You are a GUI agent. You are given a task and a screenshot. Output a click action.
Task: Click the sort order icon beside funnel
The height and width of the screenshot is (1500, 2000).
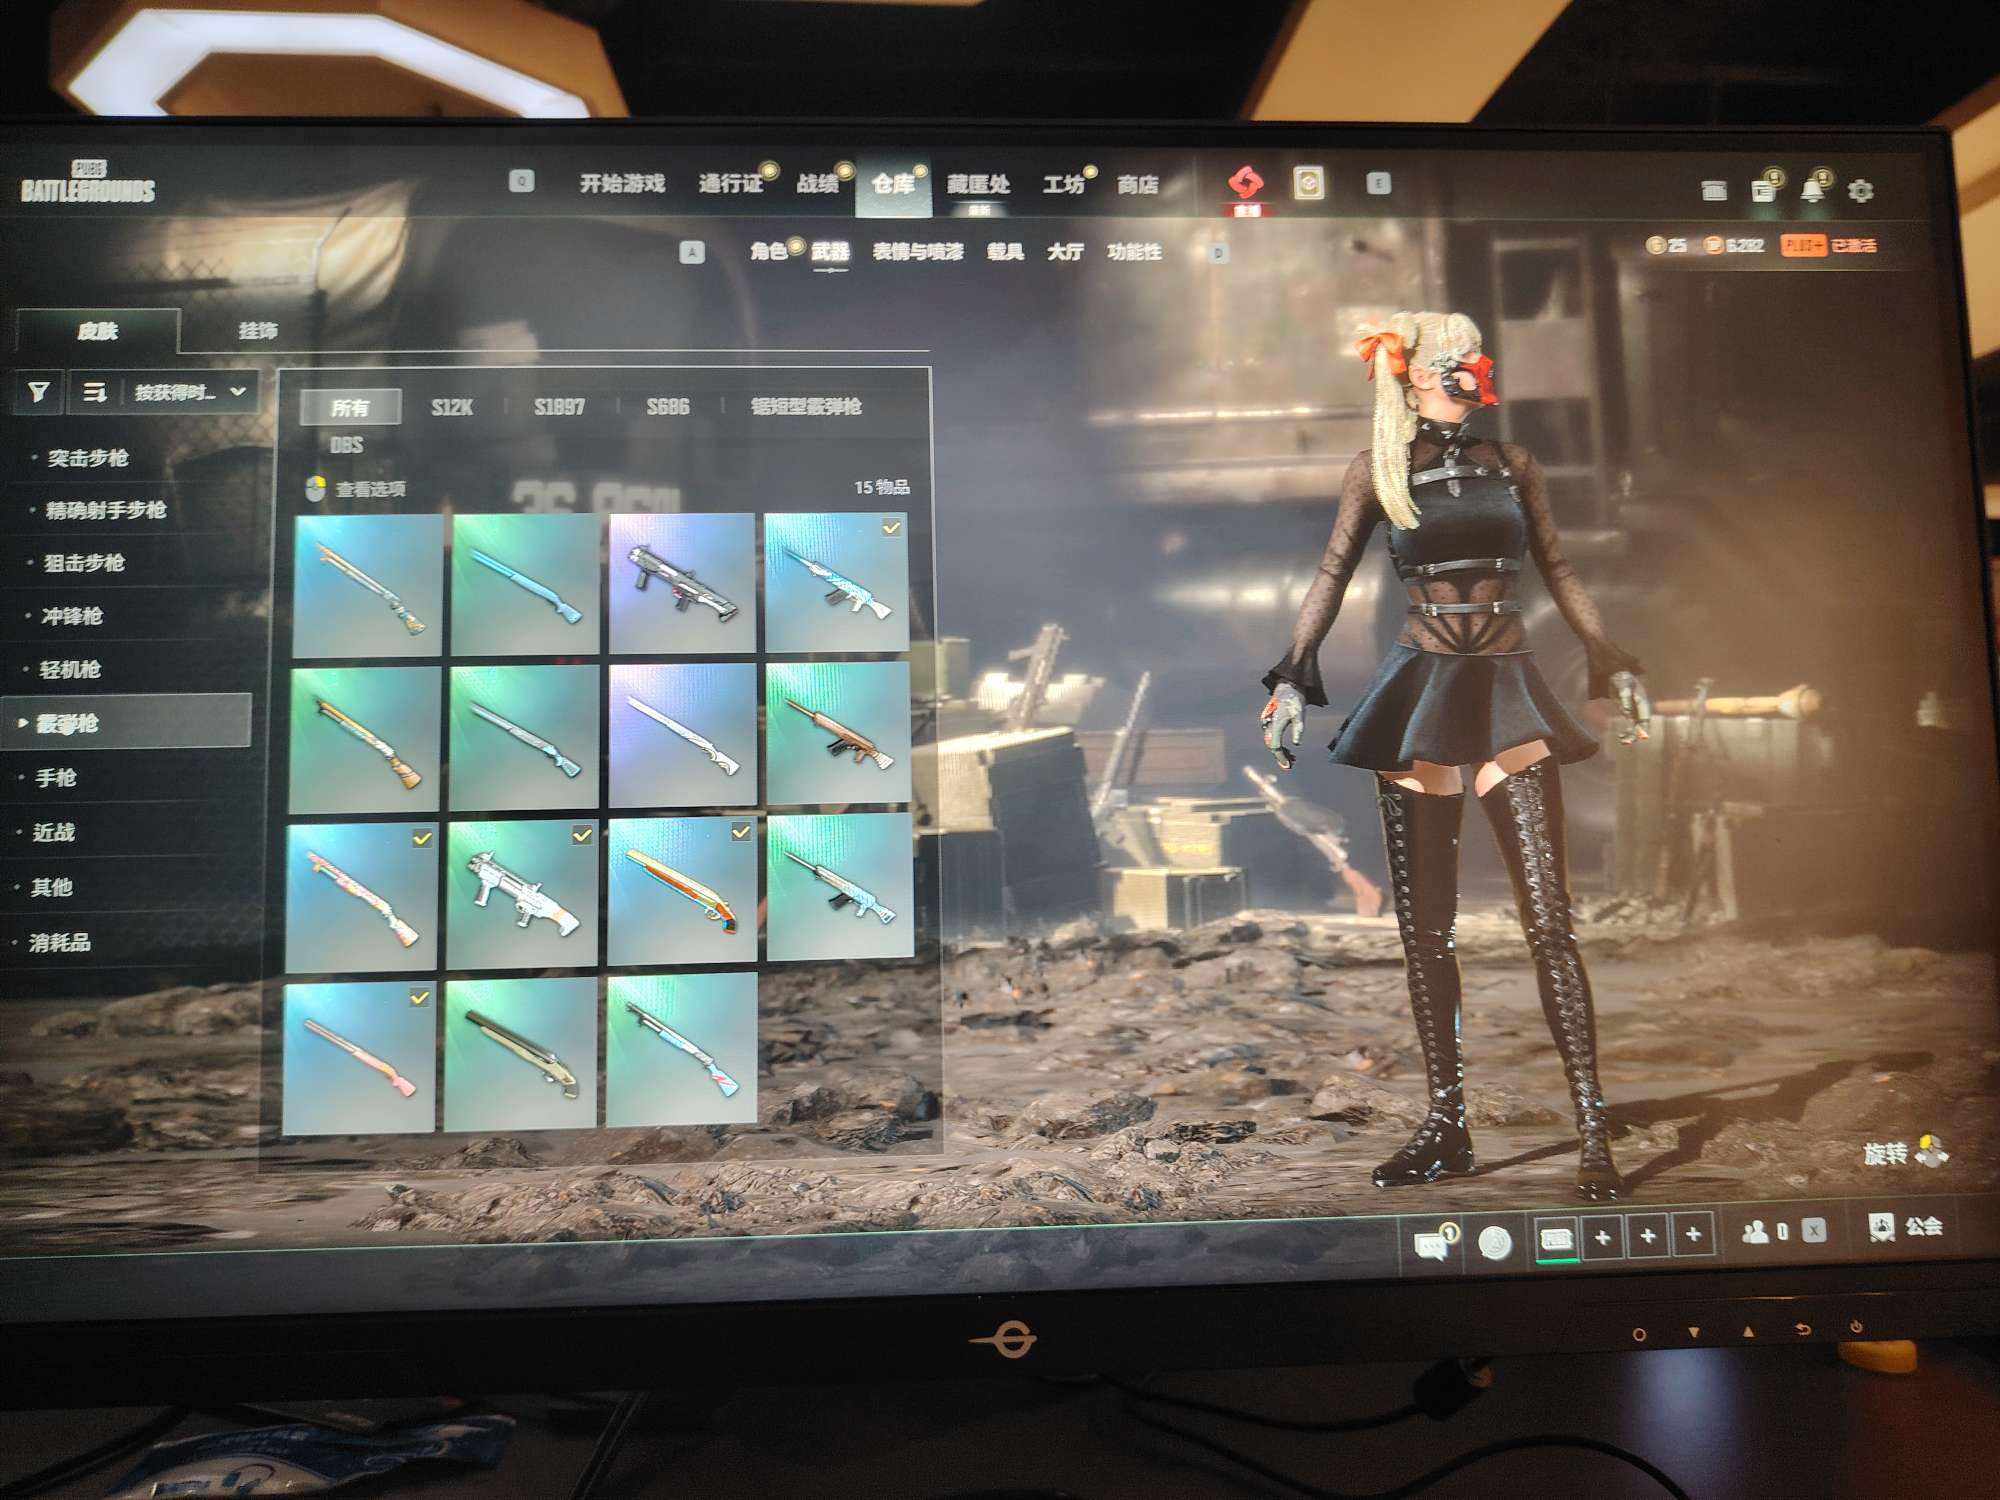pyautogui.click(x=95, y=392)
